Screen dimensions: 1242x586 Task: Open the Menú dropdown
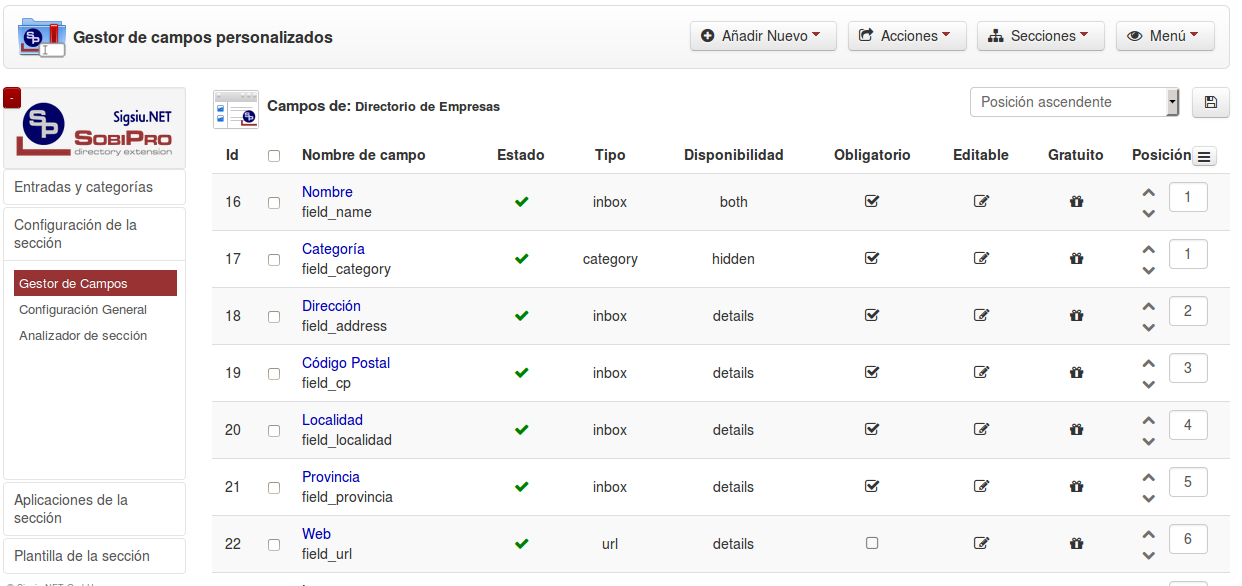click(1165, 36)
